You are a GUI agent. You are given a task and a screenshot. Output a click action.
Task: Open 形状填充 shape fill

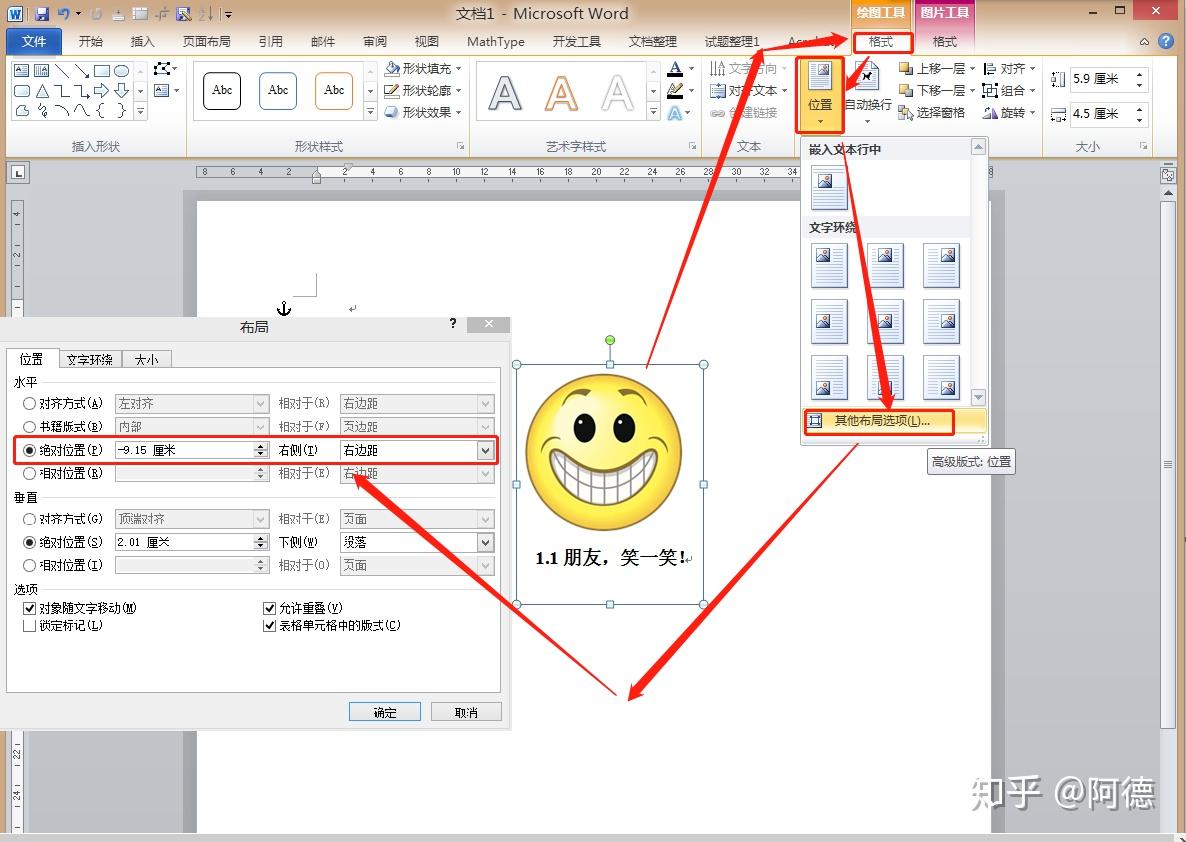(x=423, y=68)
